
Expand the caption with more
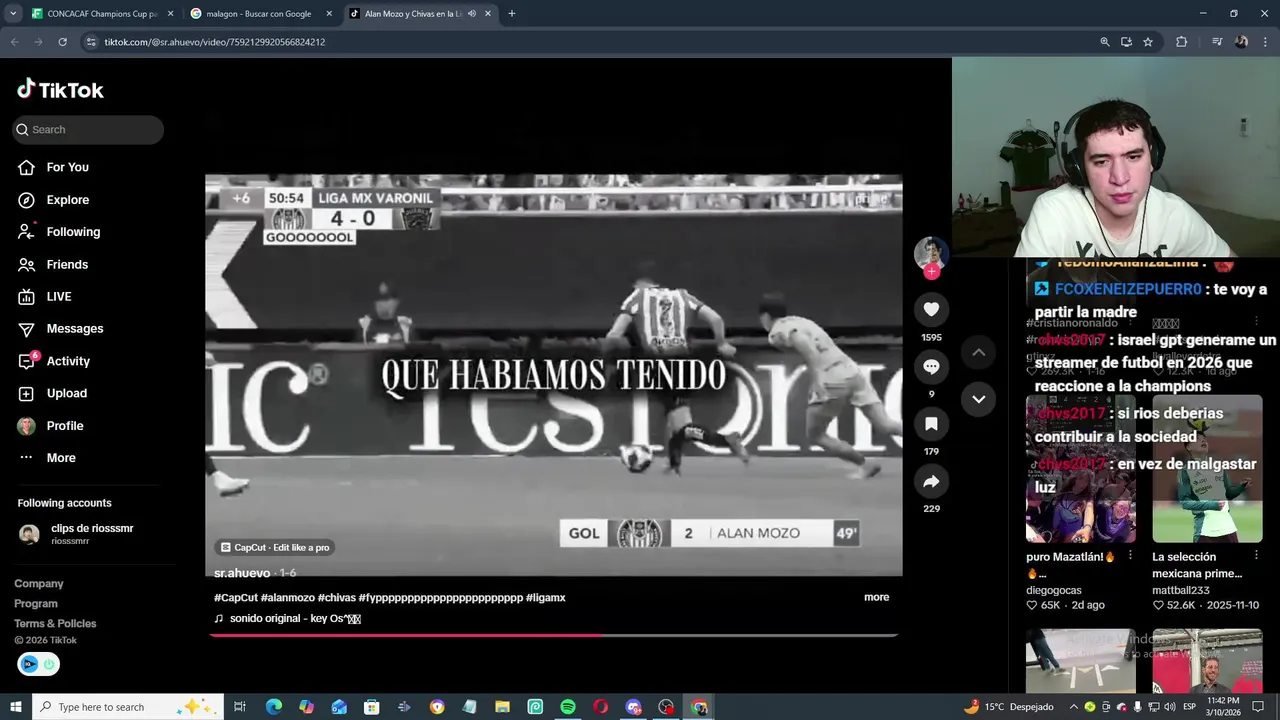point(876,597)
